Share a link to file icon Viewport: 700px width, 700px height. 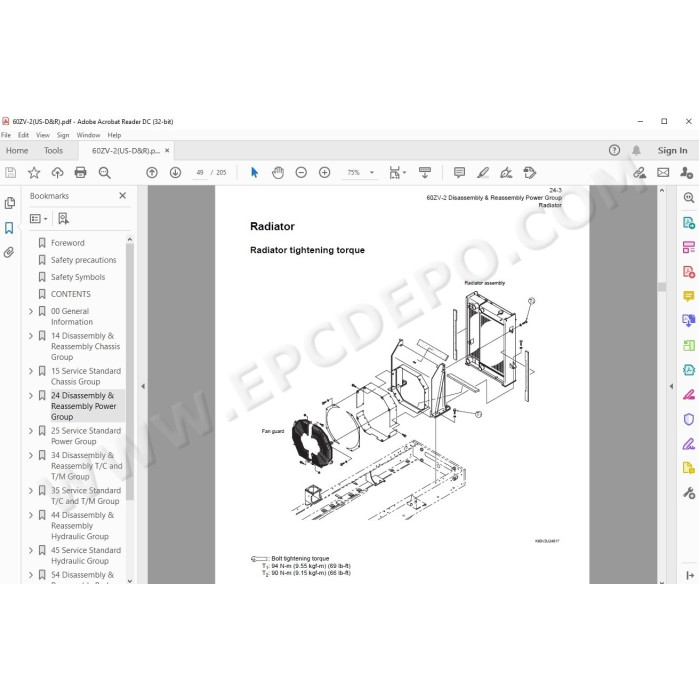639,173
